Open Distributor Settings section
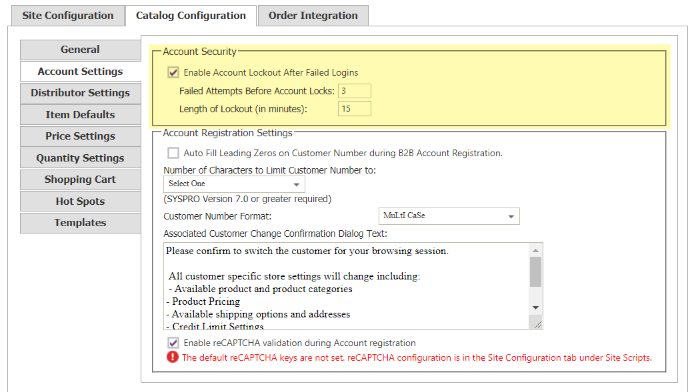 tap(80, 93)
